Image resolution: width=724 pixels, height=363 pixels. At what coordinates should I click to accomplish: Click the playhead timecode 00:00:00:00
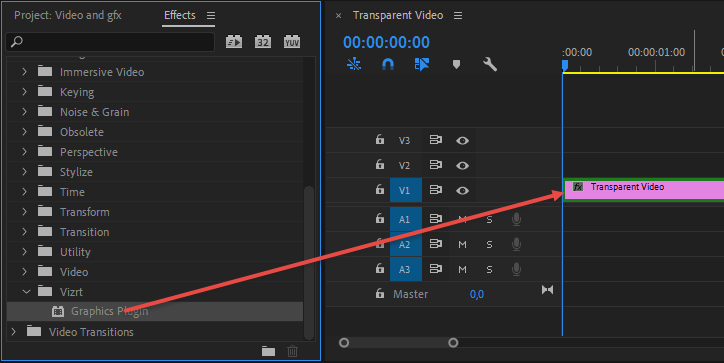point(386,42)
